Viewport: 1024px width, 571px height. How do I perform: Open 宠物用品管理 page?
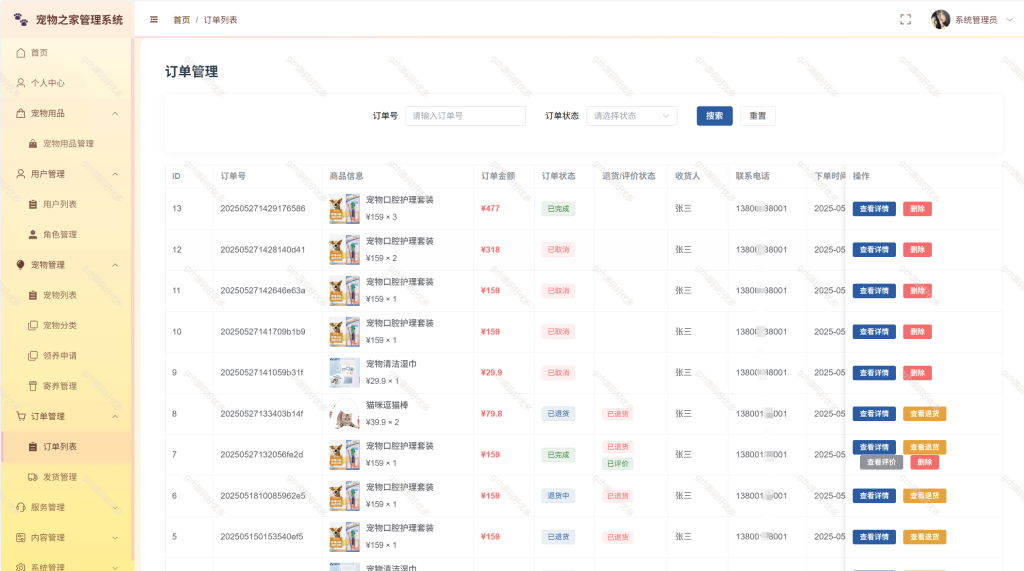point(67,144)
